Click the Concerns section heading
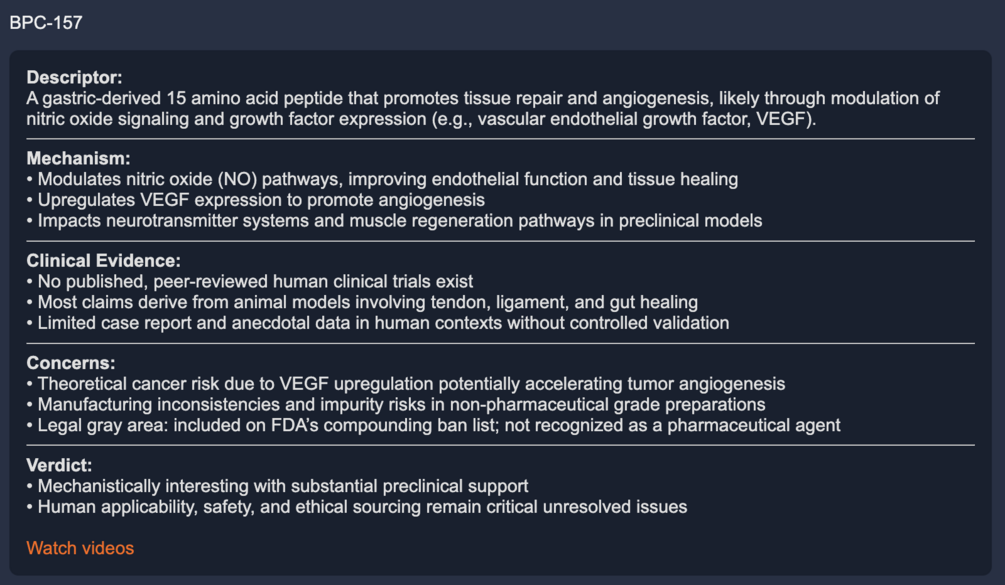 [x=71, y=363]
